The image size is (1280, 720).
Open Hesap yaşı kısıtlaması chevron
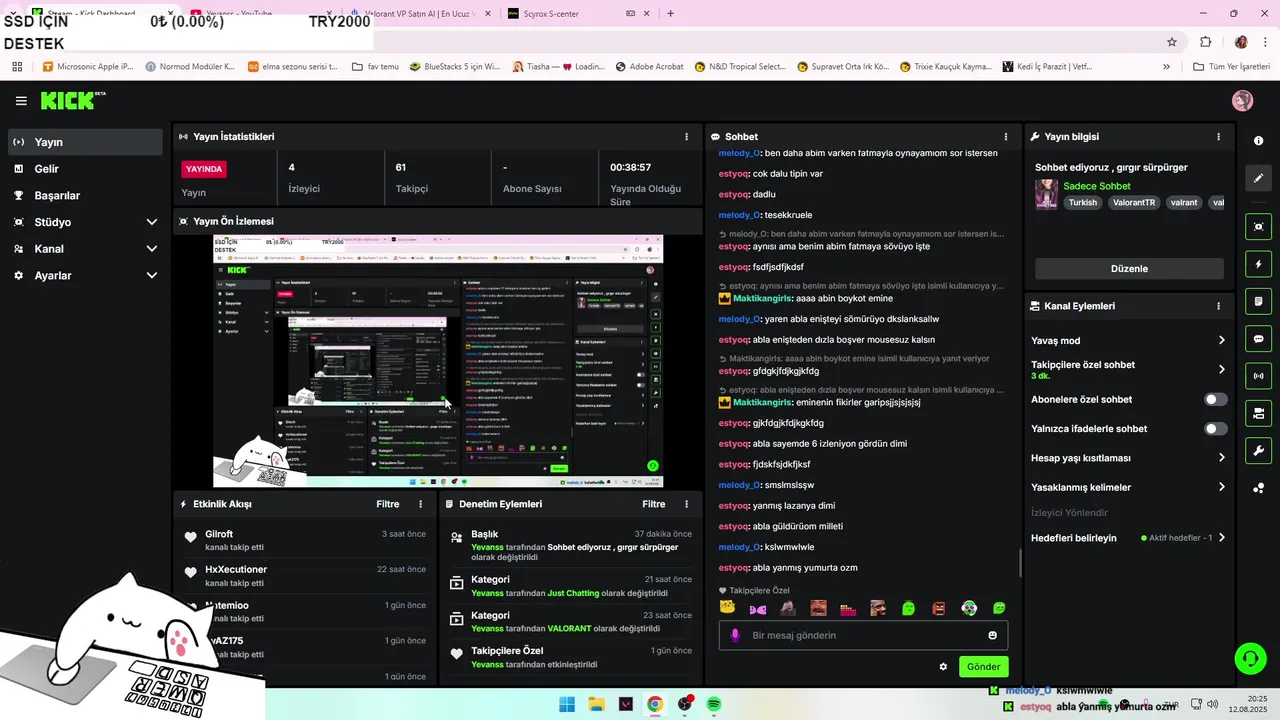coord(1221,458)
